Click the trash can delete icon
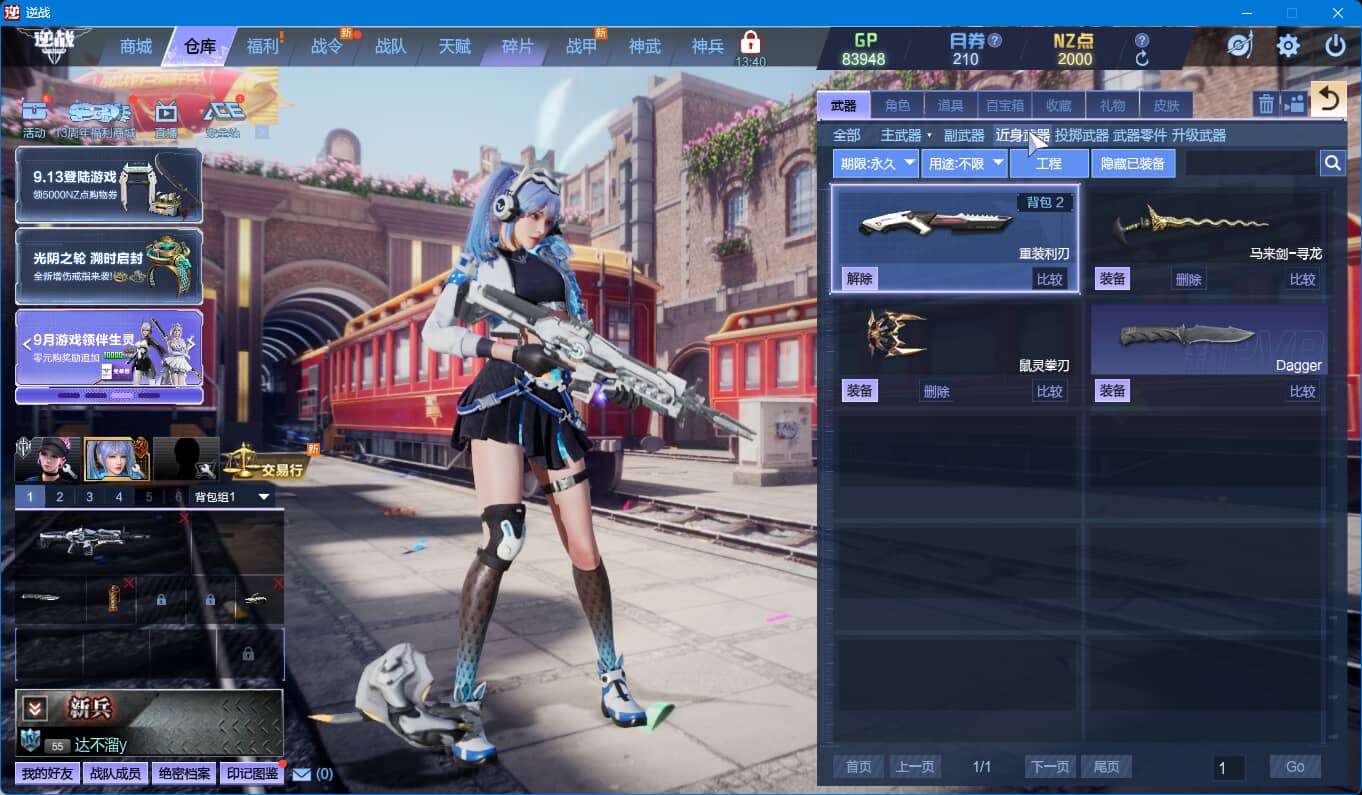 coord(1266,103)
